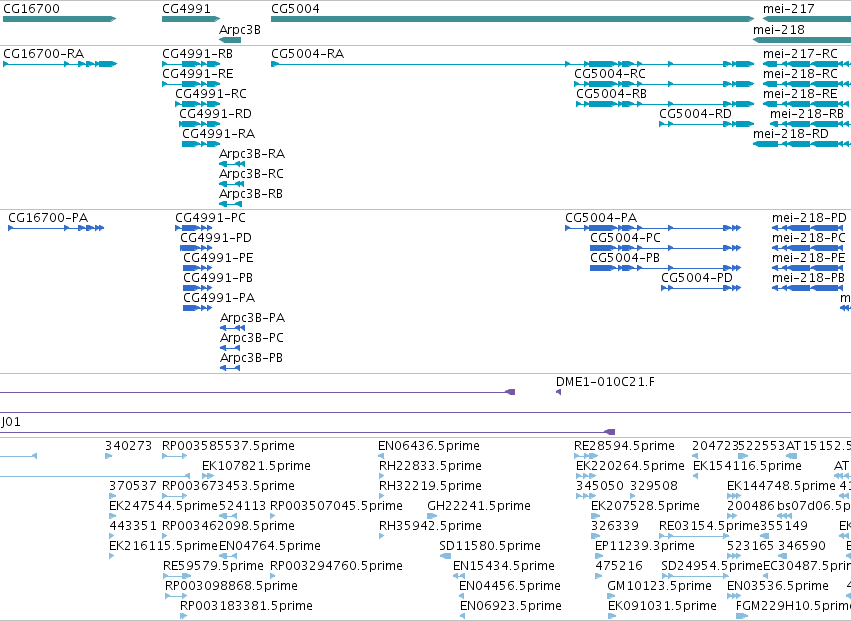This screenshot has width=851, height=621.
Task: Open transcript CG5004-RC
Action: [664, 84]
